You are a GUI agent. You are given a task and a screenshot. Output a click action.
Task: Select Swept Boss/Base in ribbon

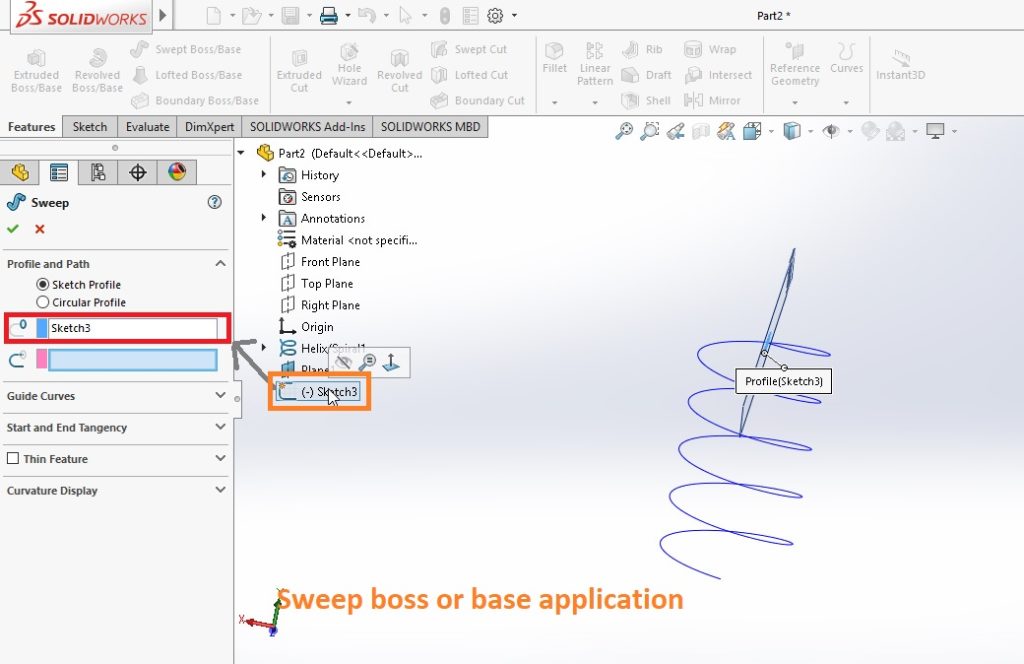point(185,49)
